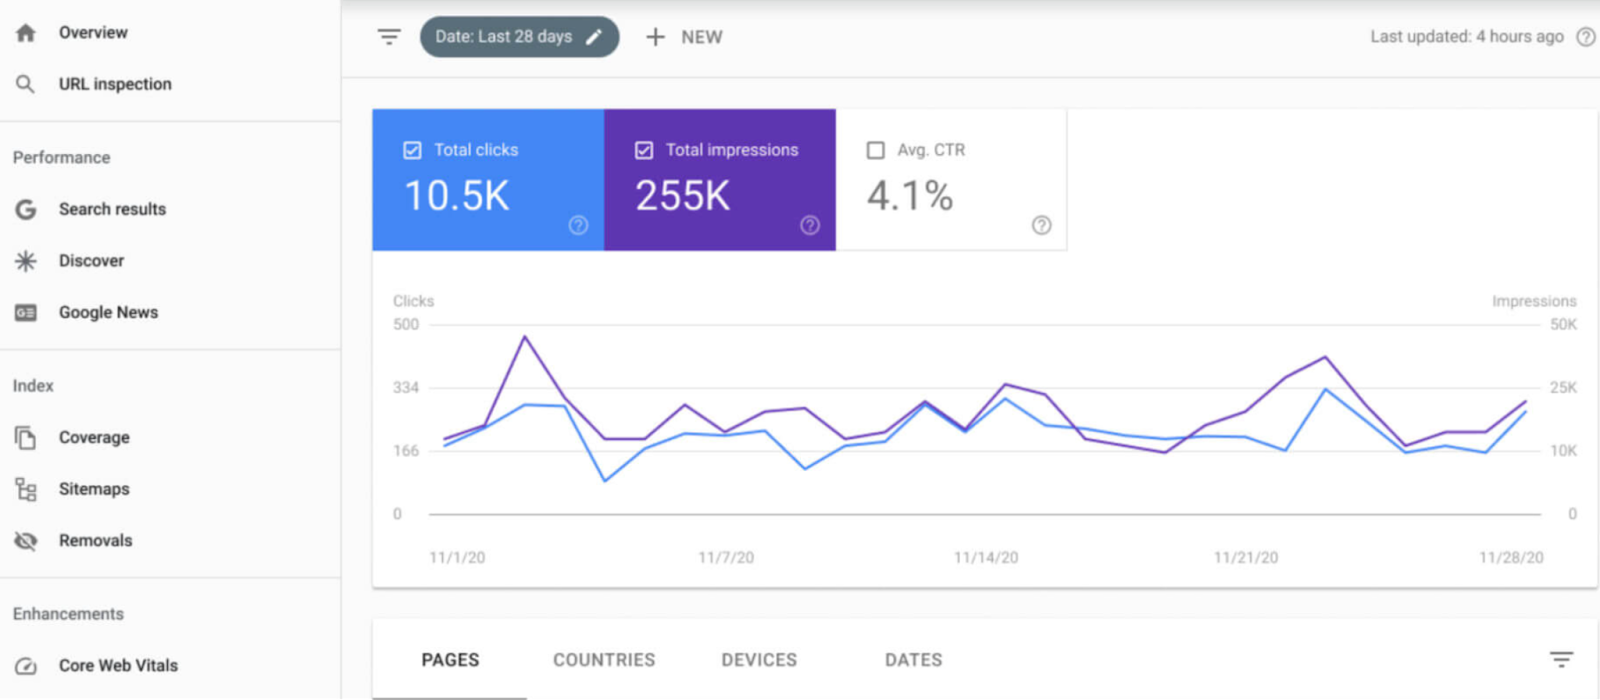
Task: Open table filter icon beside Dates tab
Action: pos(1561,659)
